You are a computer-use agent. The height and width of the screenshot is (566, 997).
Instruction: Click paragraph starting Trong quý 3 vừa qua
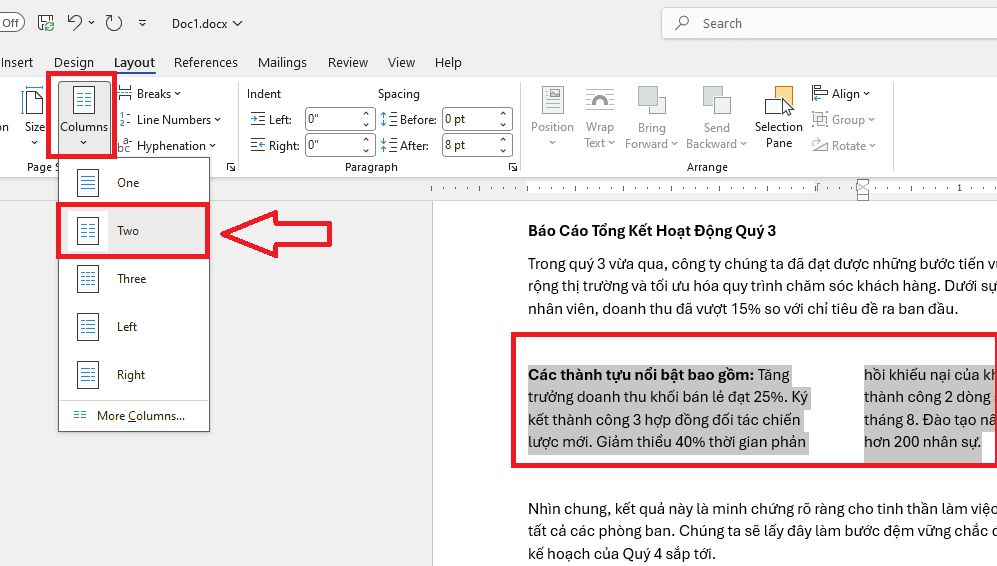[762, 286]
